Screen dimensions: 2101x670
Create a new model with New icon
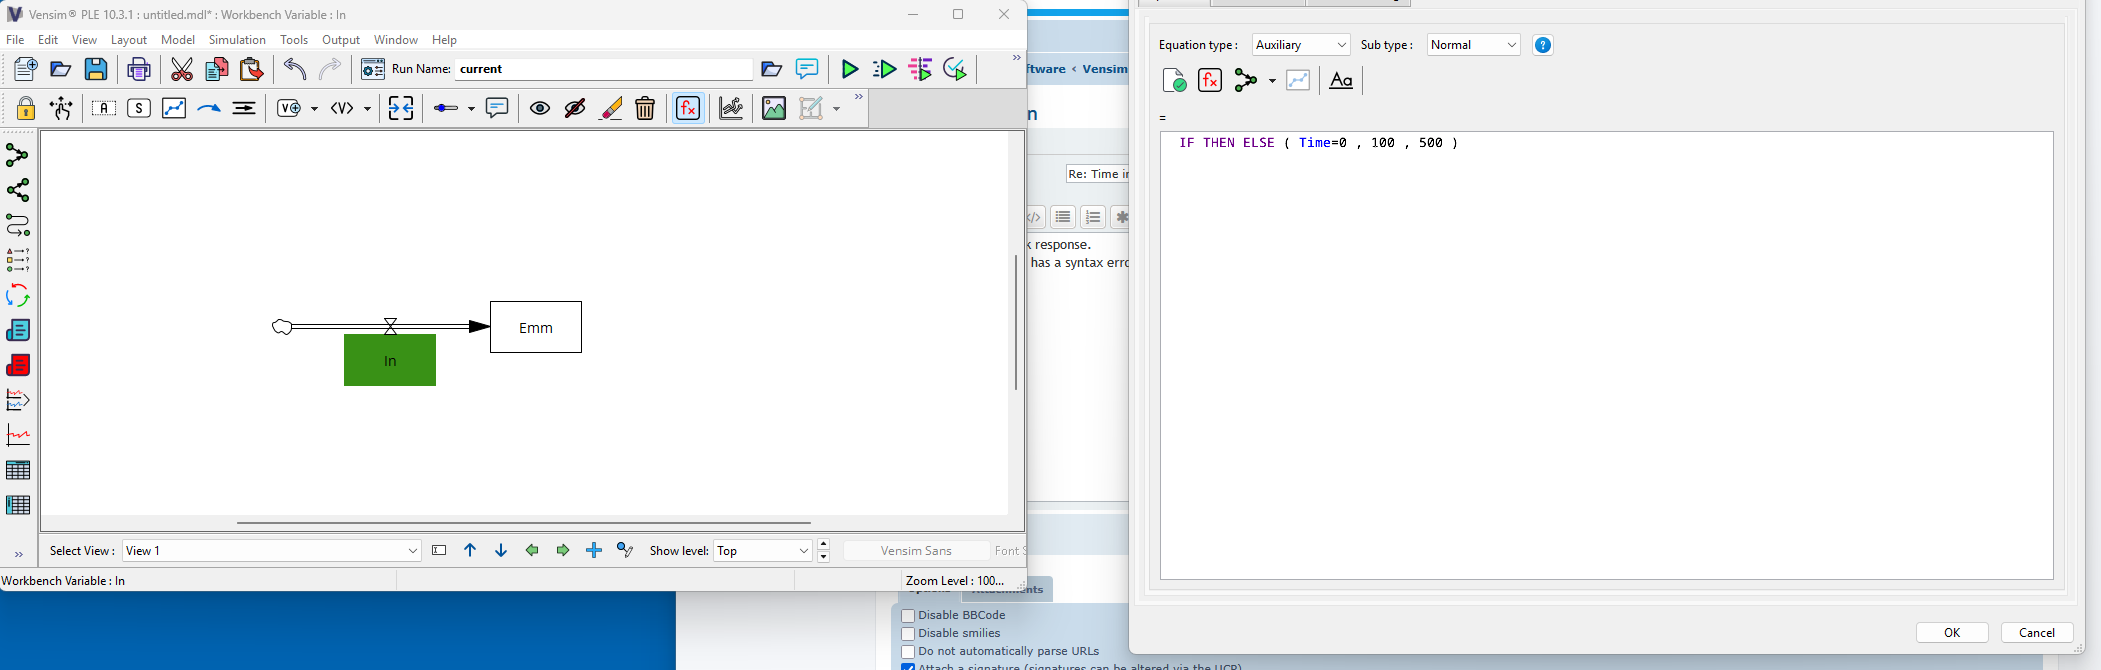(x=26, y=69)
